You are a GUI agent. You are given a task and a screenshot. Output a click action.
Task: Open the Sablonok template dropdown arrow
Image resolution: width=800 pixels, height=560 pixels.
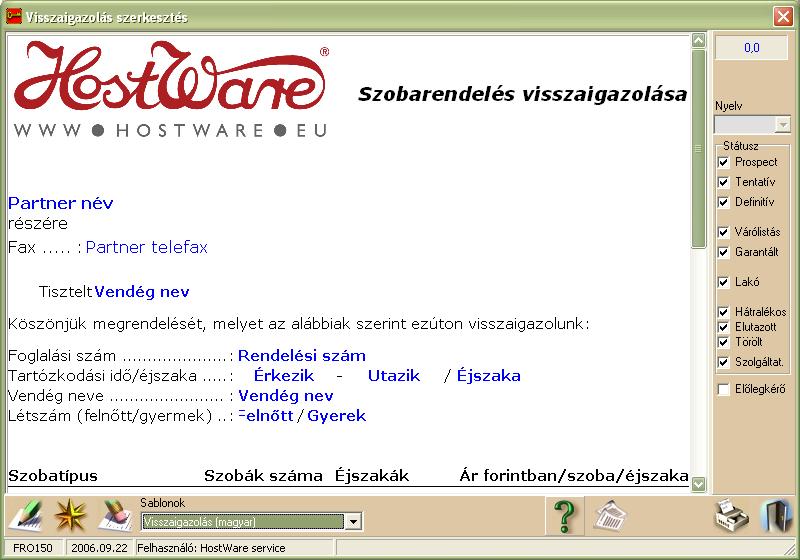click(353, 522)
